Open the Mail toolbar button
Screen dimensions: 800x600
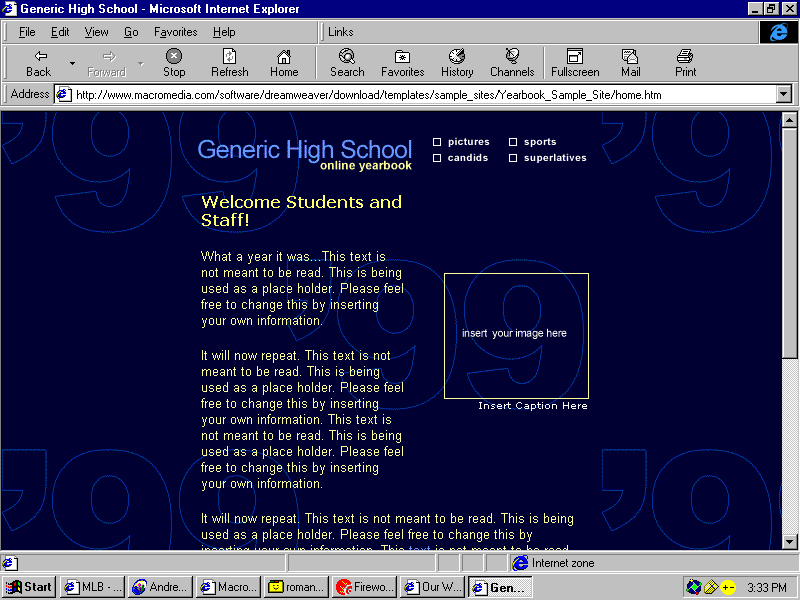[631, 64]
